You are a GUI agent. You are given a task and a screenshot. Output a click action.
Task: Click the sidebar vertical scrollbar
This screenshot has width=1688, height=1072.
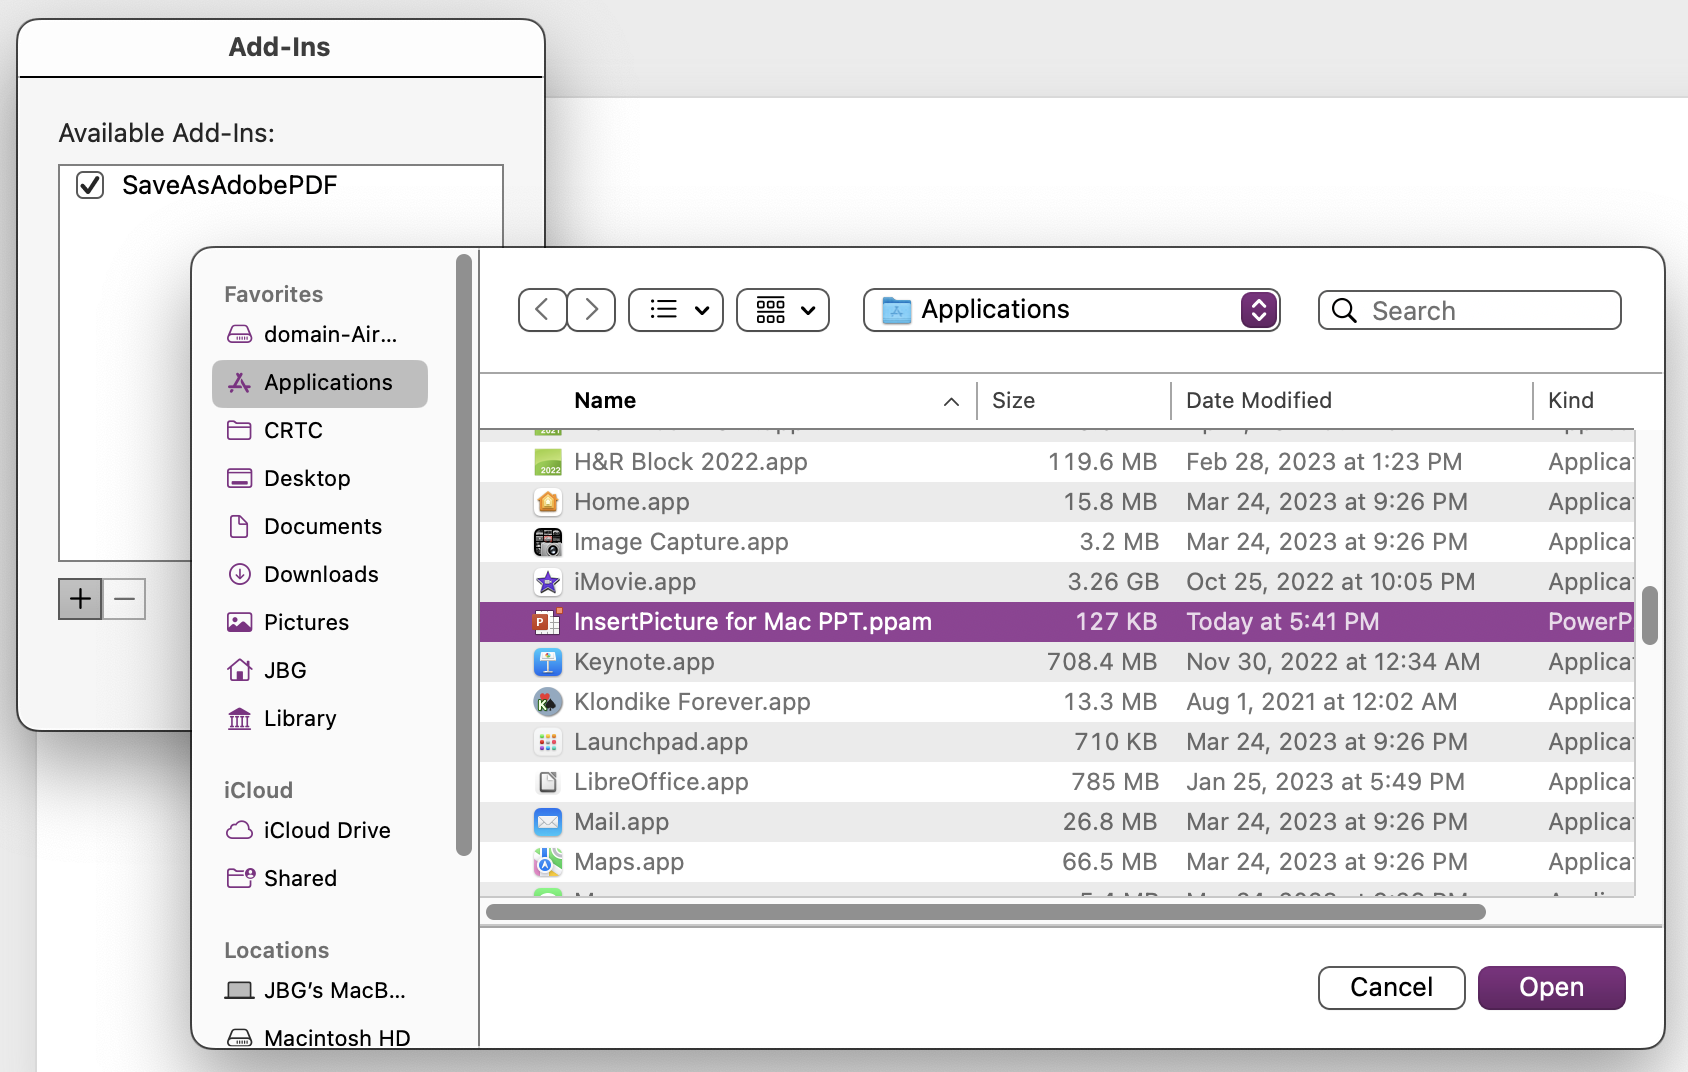(x=464, y=555)
